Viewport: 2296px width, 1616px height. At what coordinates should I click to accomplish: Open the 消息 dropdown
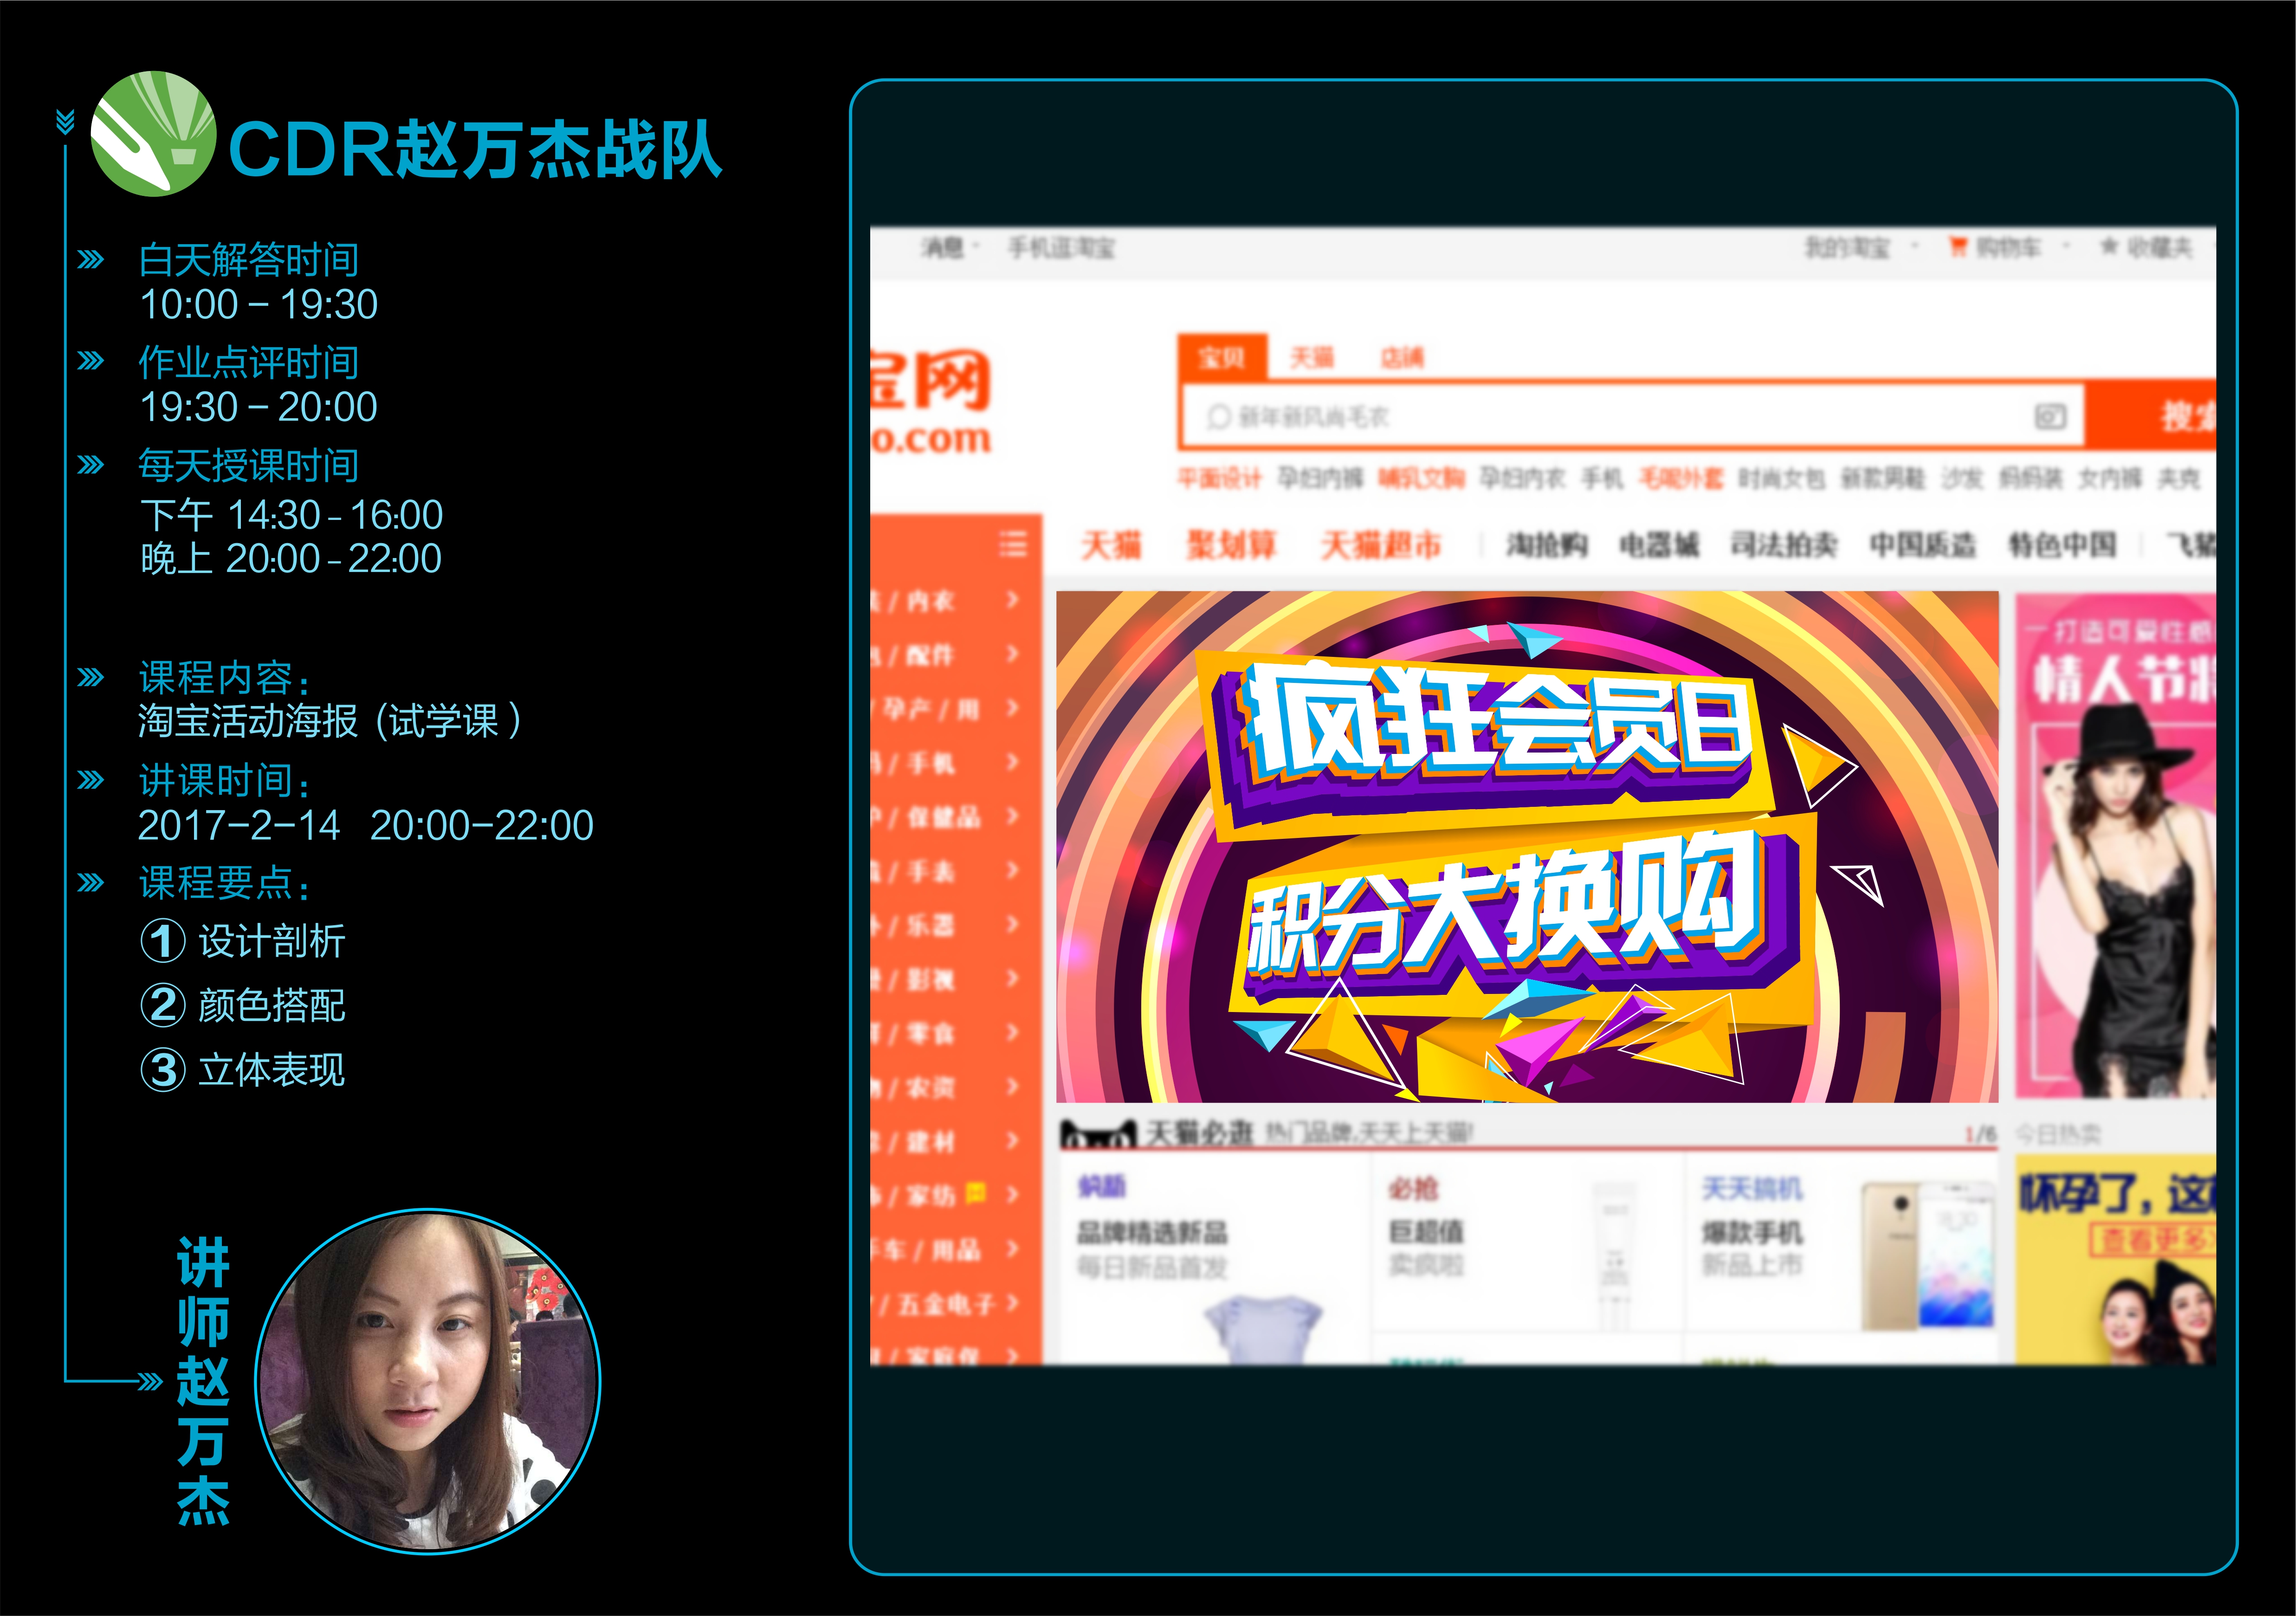tap(948, 247)
